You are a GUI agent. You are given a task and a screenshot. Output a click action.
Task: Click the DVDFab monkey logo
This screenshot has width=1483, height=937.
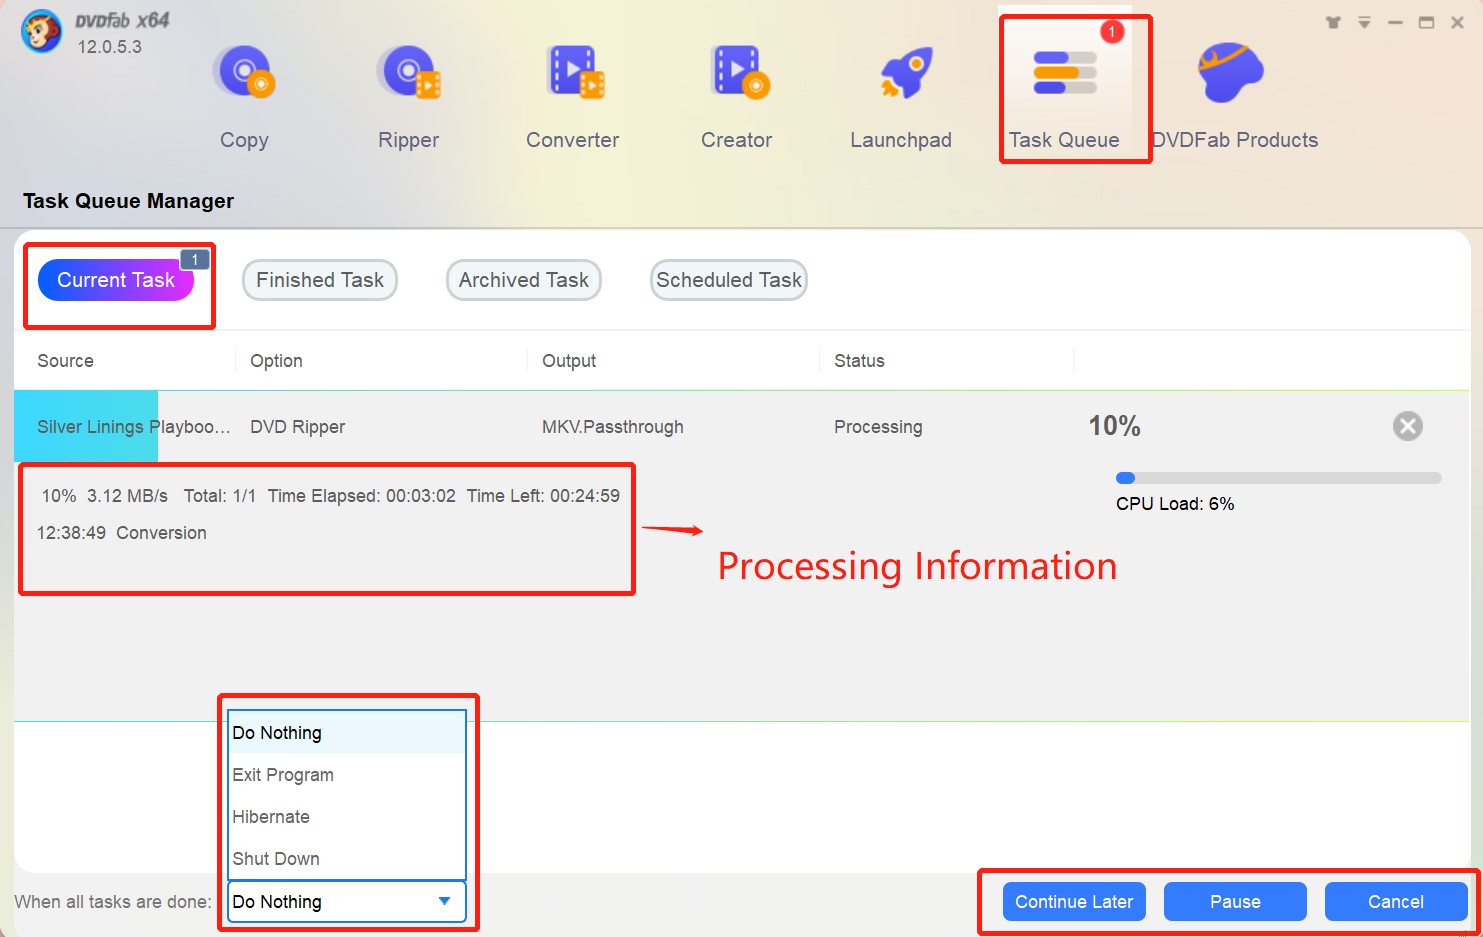(x=41, y=32)
